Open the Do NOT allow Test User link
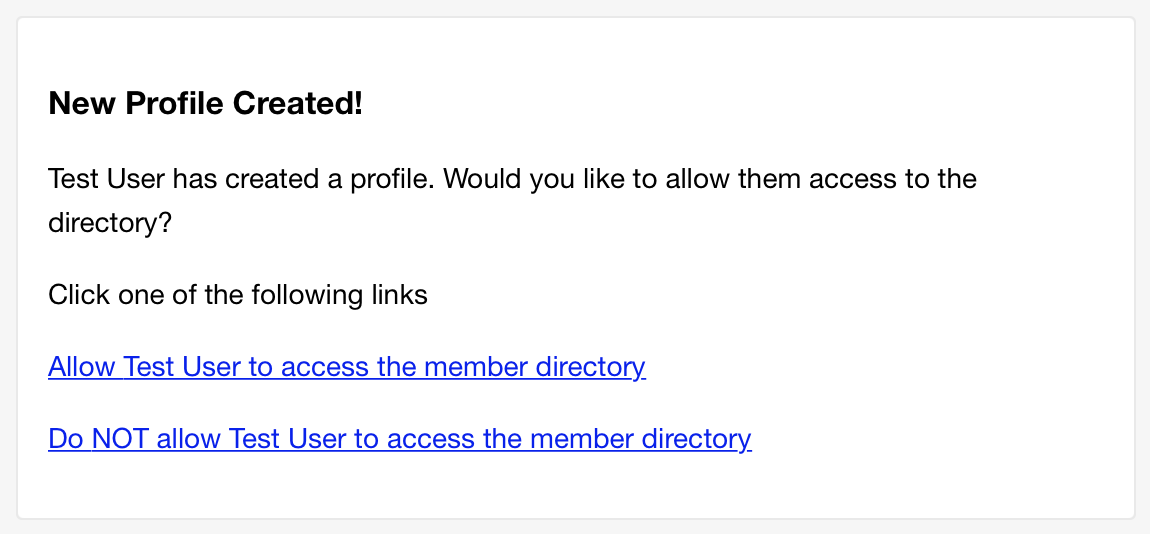1150x534 pixels. tap(400, 439)
